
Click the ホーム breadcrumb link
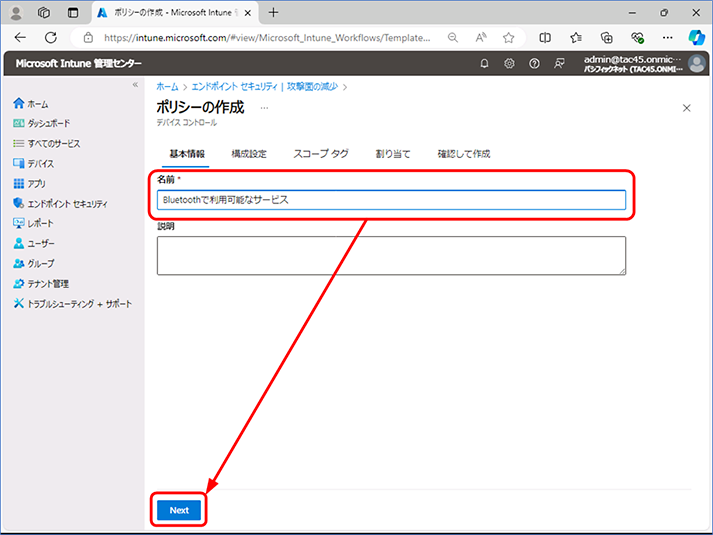[x=167, y=87]
